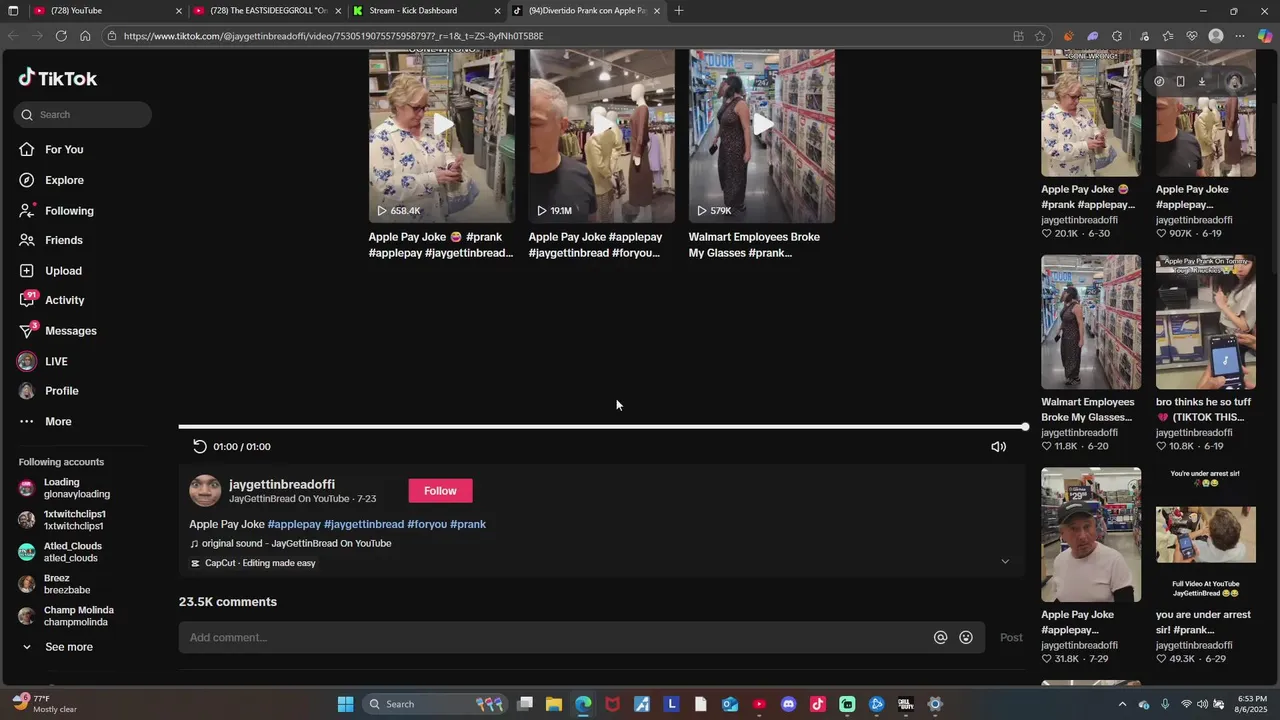Open Edge settings and more menu
1280x720 pixels.
tap(1240, 36)
